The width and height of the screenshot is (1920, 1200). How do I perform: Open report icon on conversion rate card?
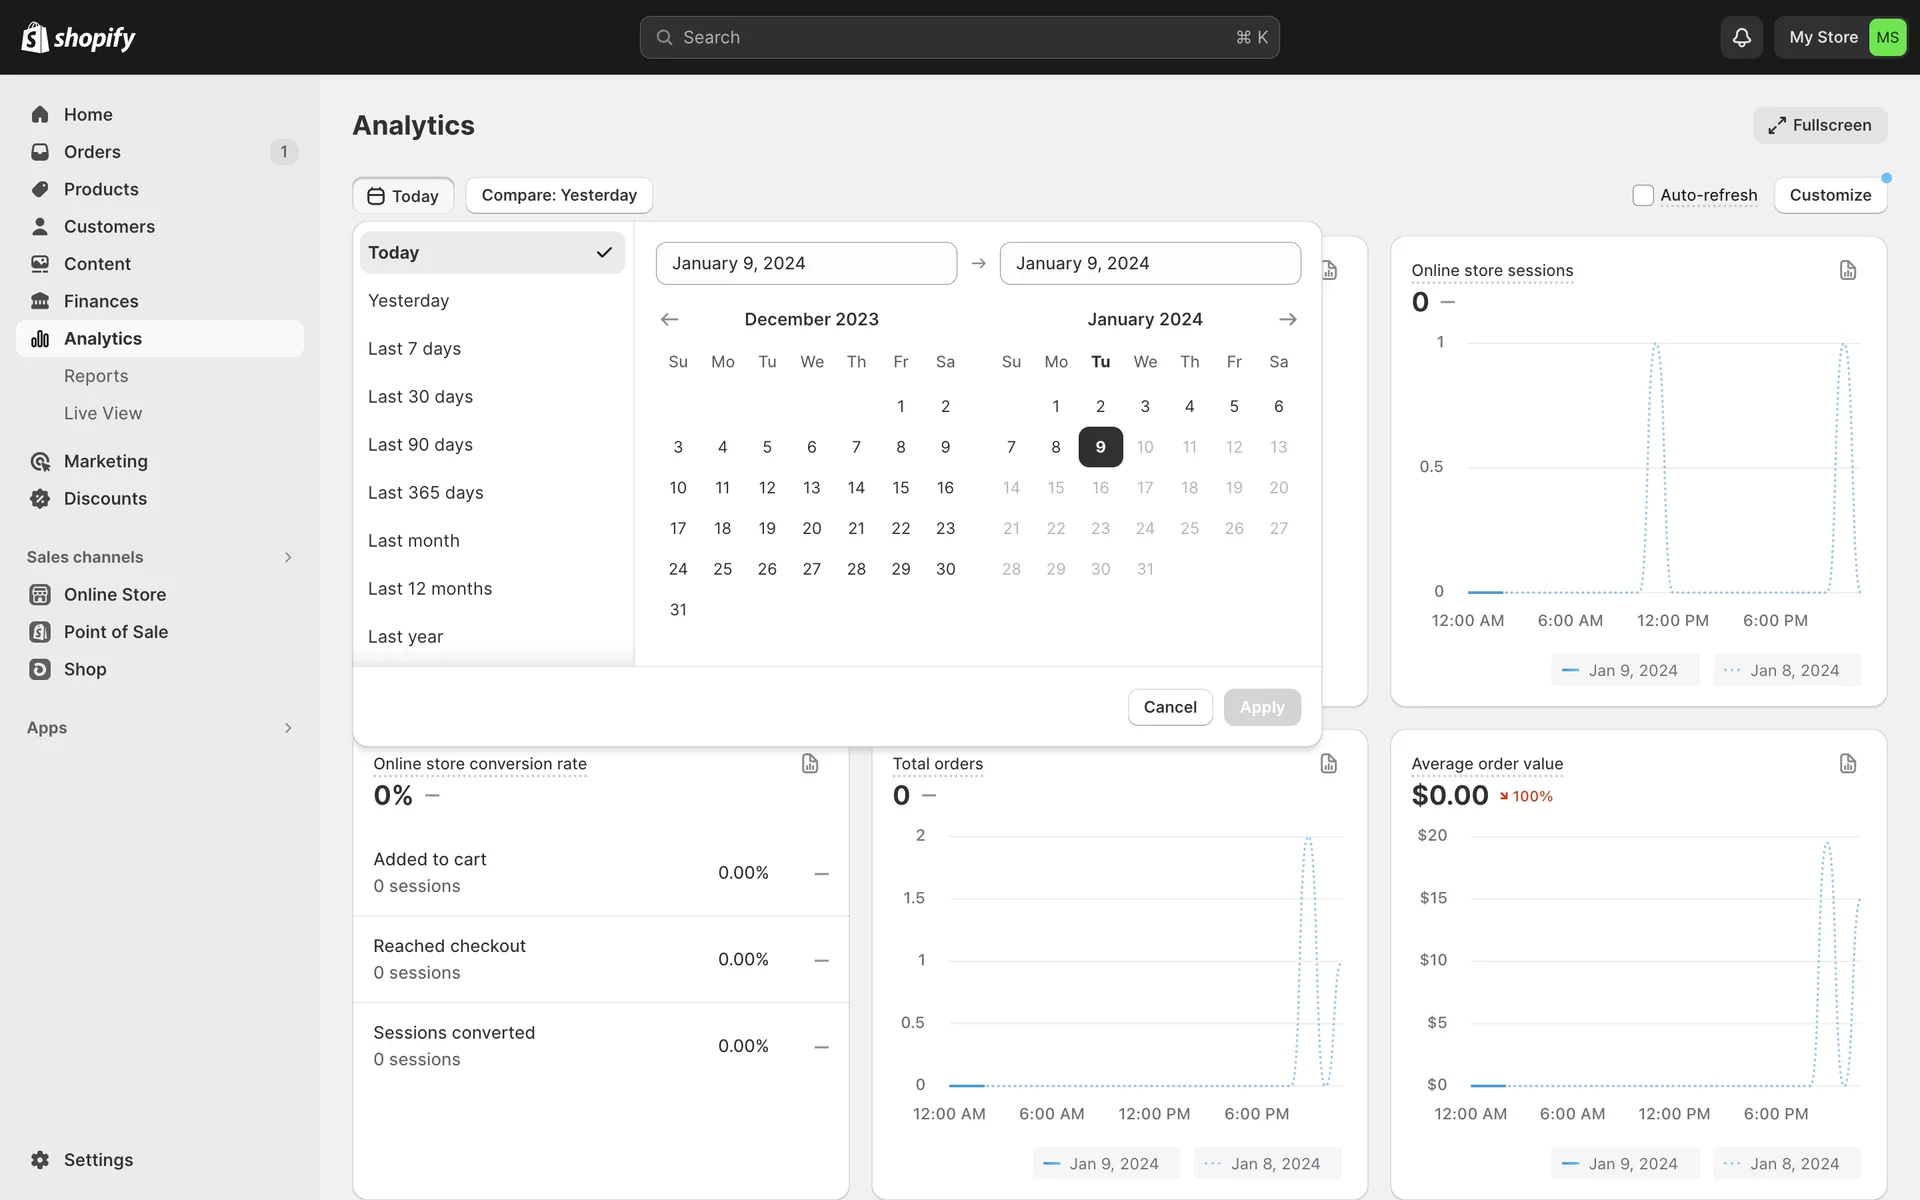(x=810, y=764)
